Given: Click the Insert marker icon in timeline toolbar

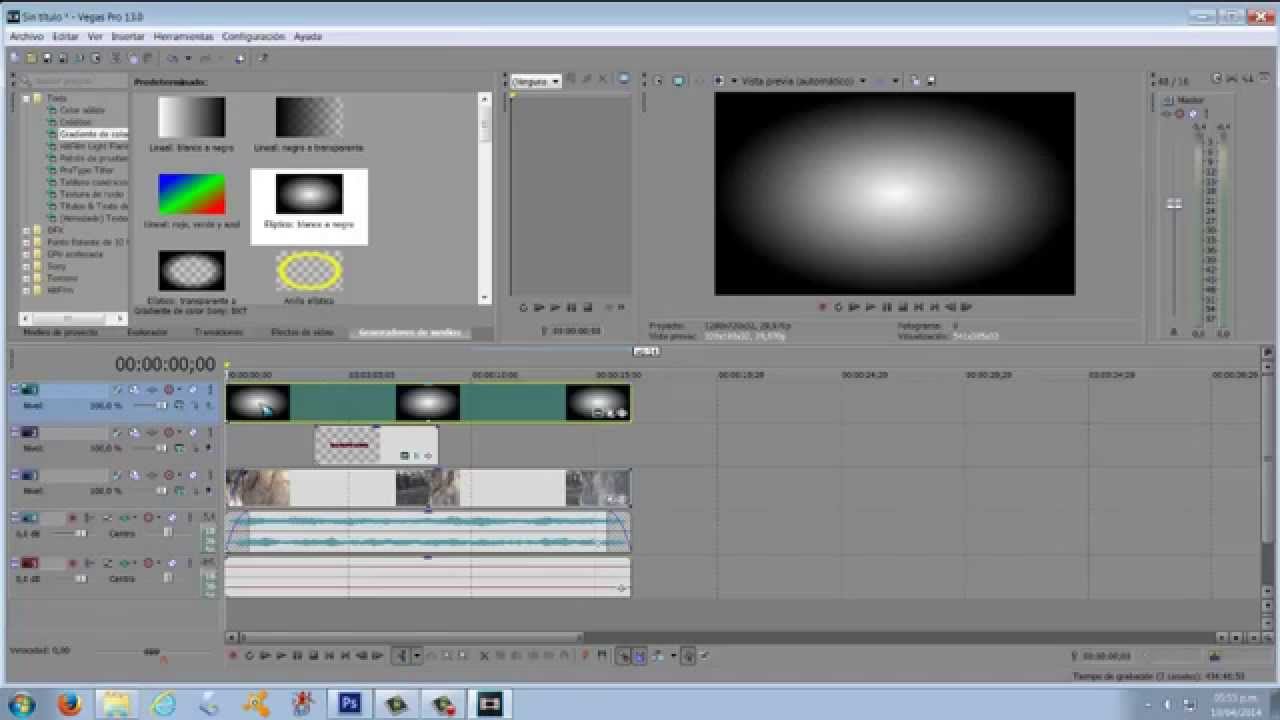Looking at the screenshot, I should 585,656.
